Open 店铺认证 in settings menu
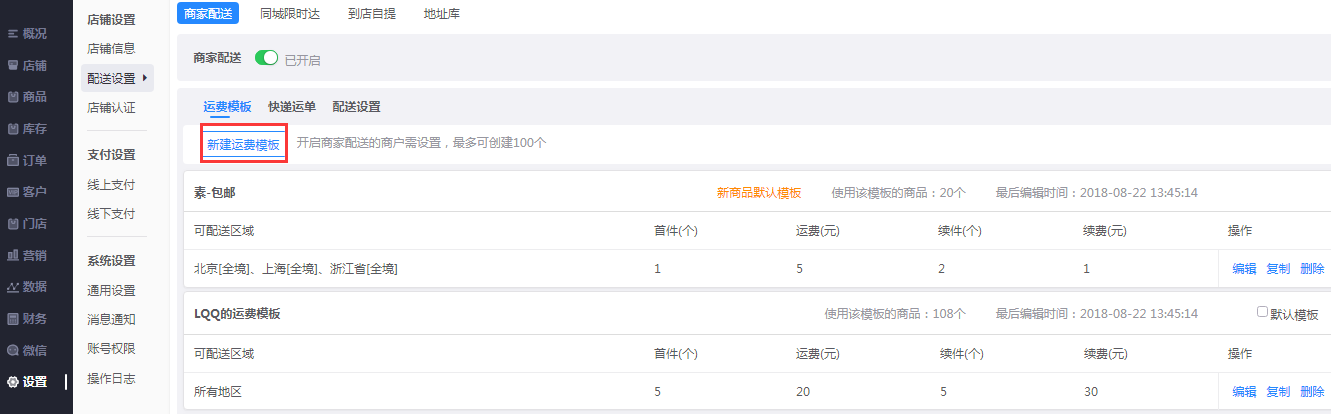This screenshot has height=414, width=1331. coord(111,108)
